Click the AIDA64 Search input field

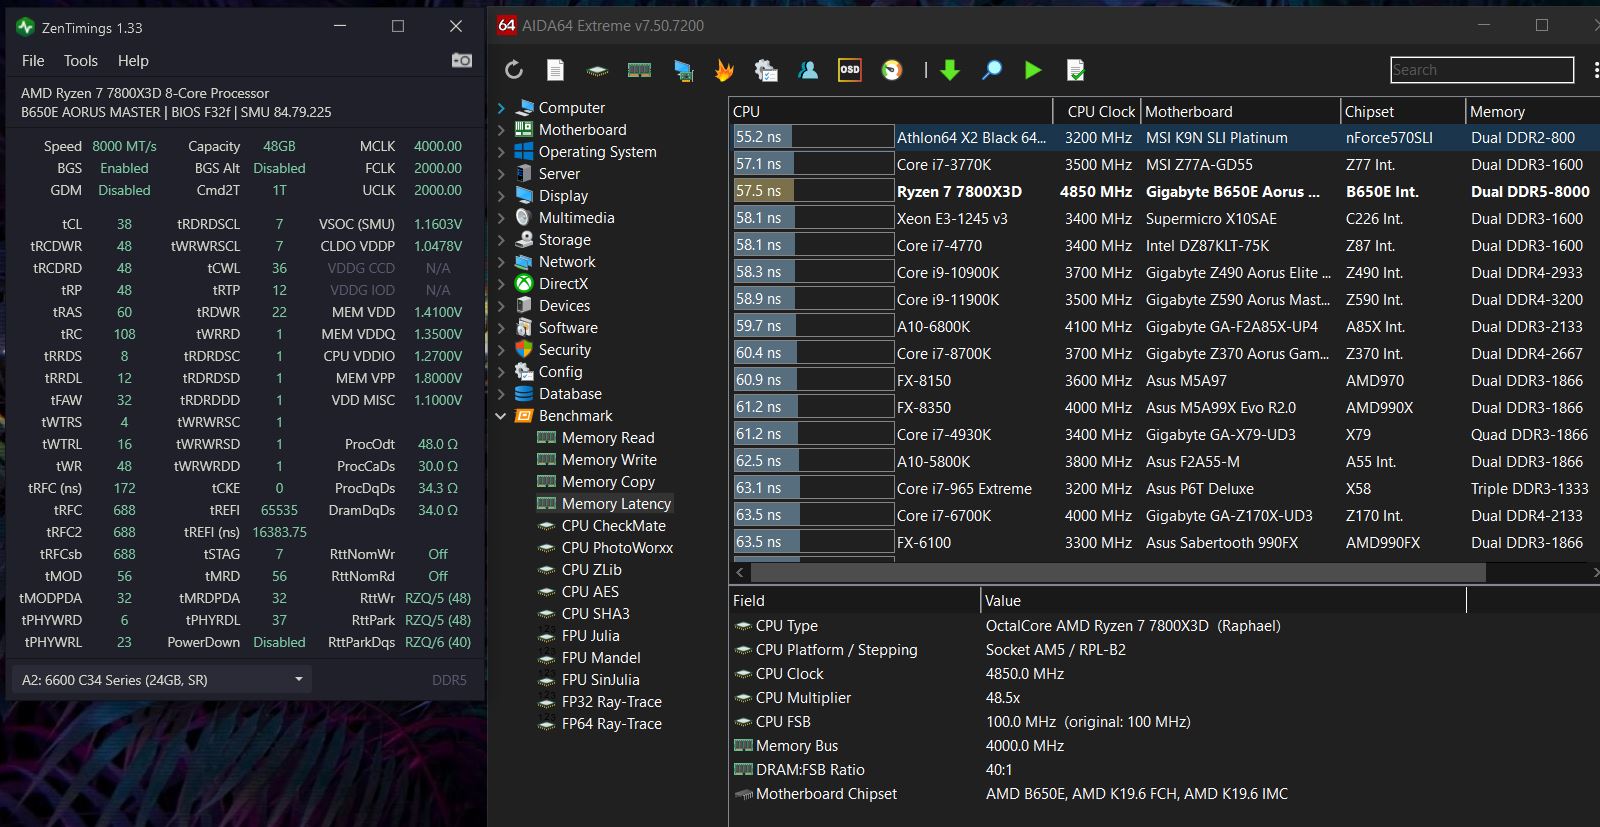click(x=1481, y=70)
